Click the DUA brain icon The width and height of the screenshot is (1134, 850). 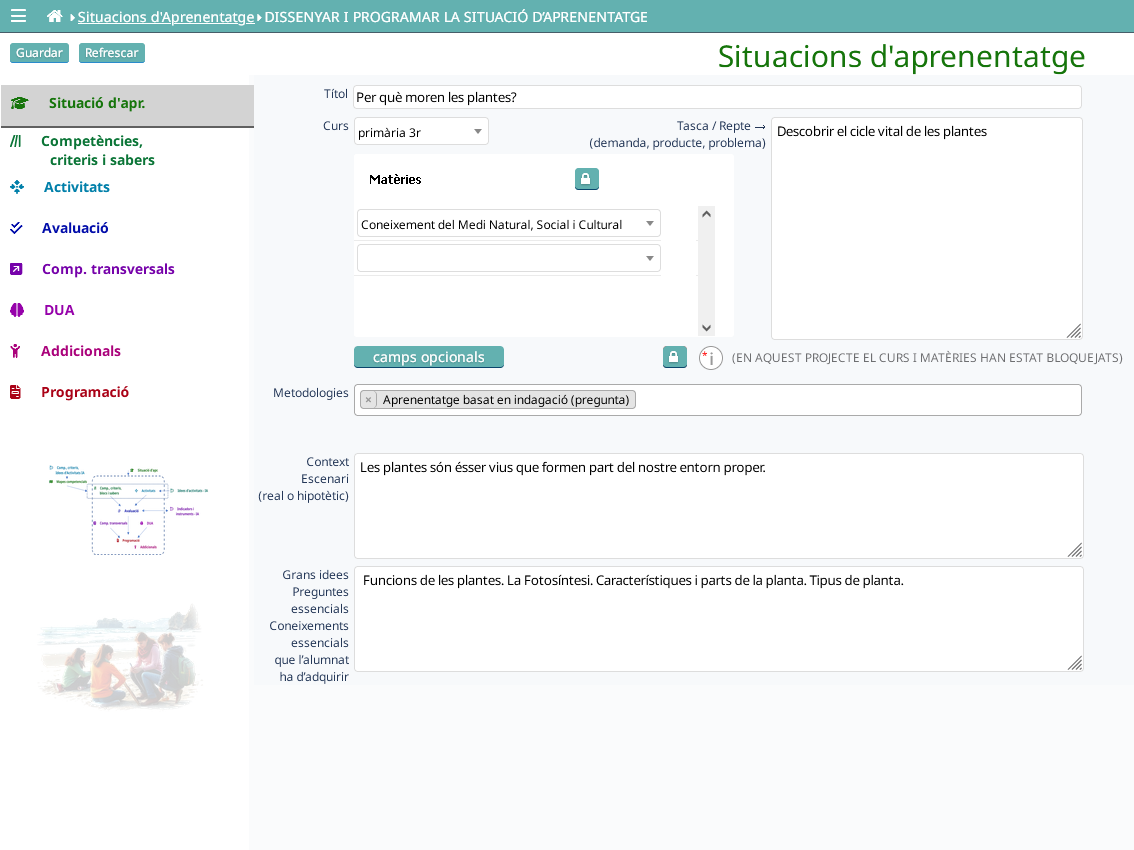tap(17, 310)
